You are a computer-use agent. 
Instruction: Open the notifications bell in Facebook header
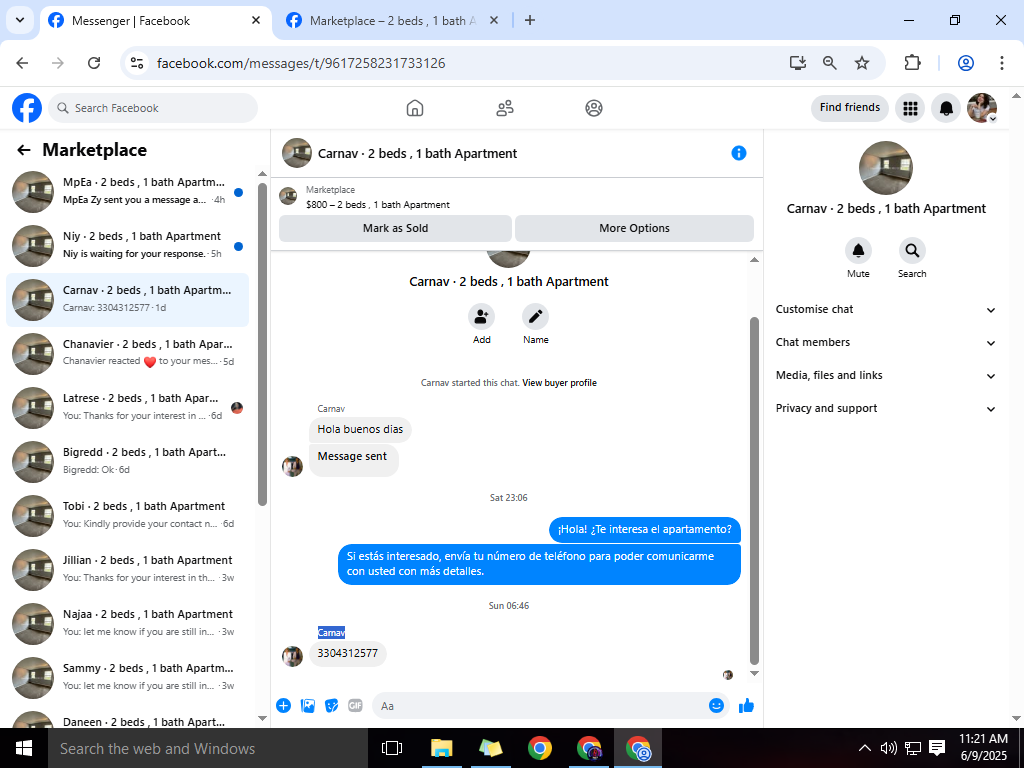click(946, 108)
